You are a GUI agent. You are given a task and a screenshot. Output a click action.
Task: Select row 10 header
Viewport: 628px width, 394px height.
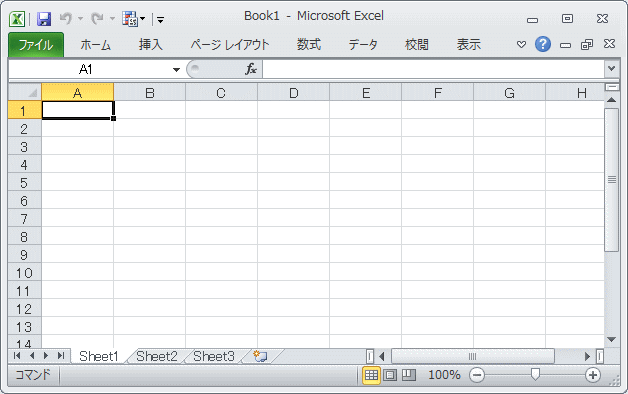[24, 273]
